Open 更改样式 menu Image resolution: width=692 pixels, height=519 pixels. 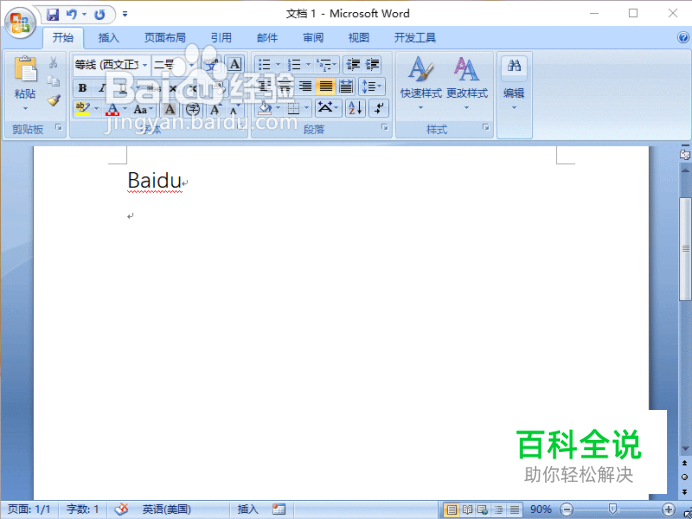click(x=467, y=84)
